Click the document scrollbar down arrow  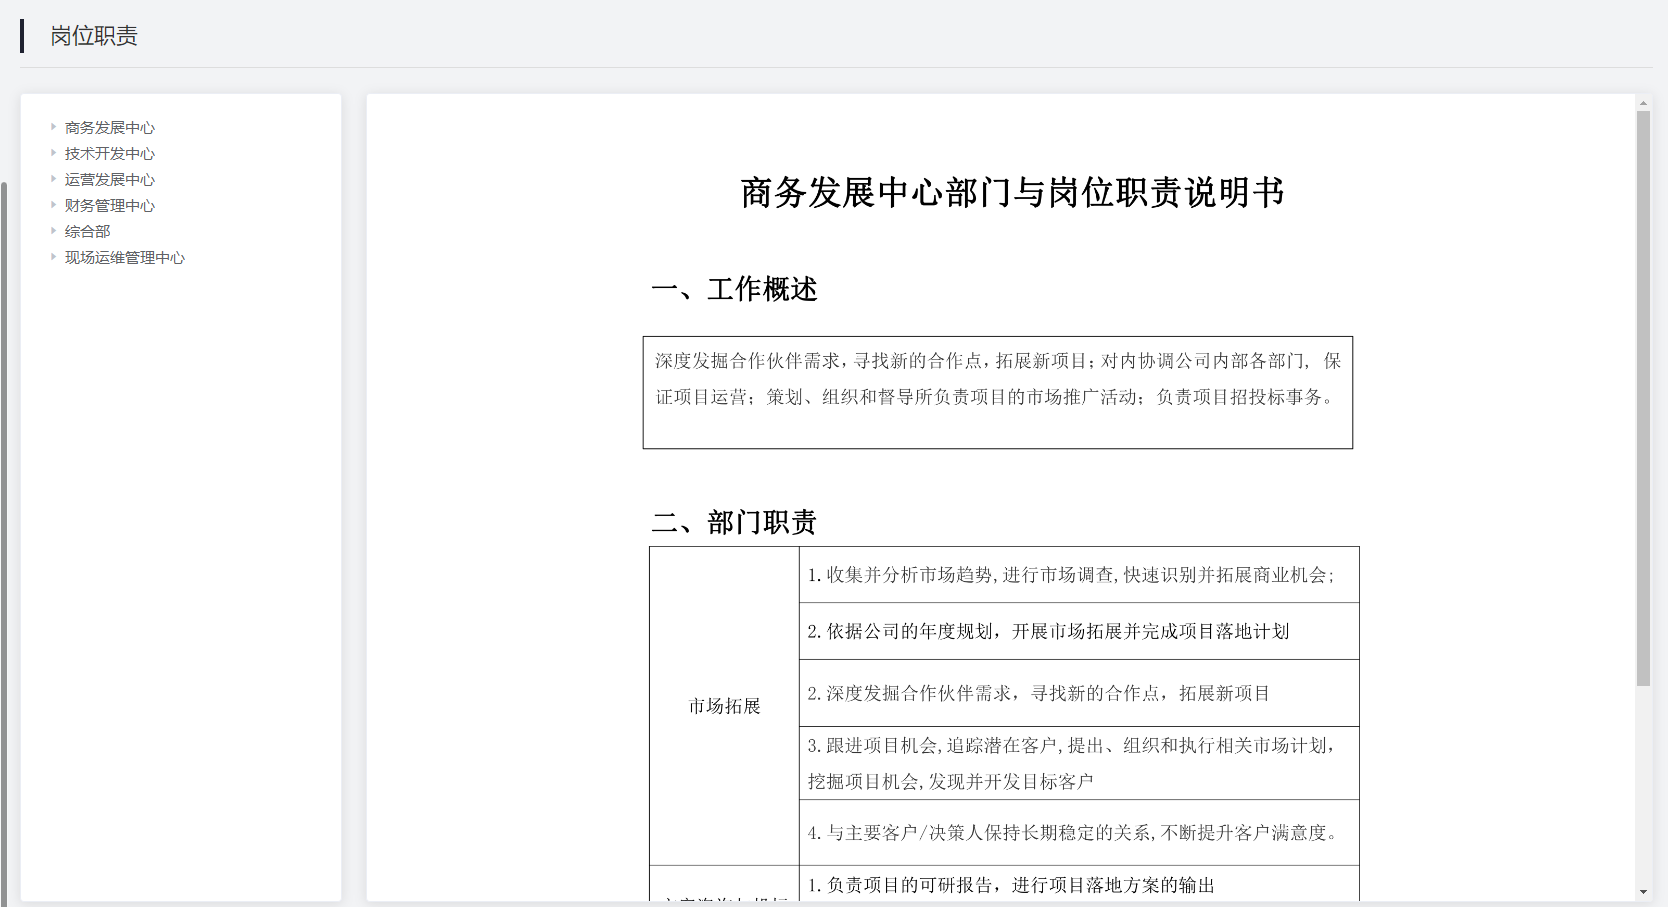(x=1643, y=892)
